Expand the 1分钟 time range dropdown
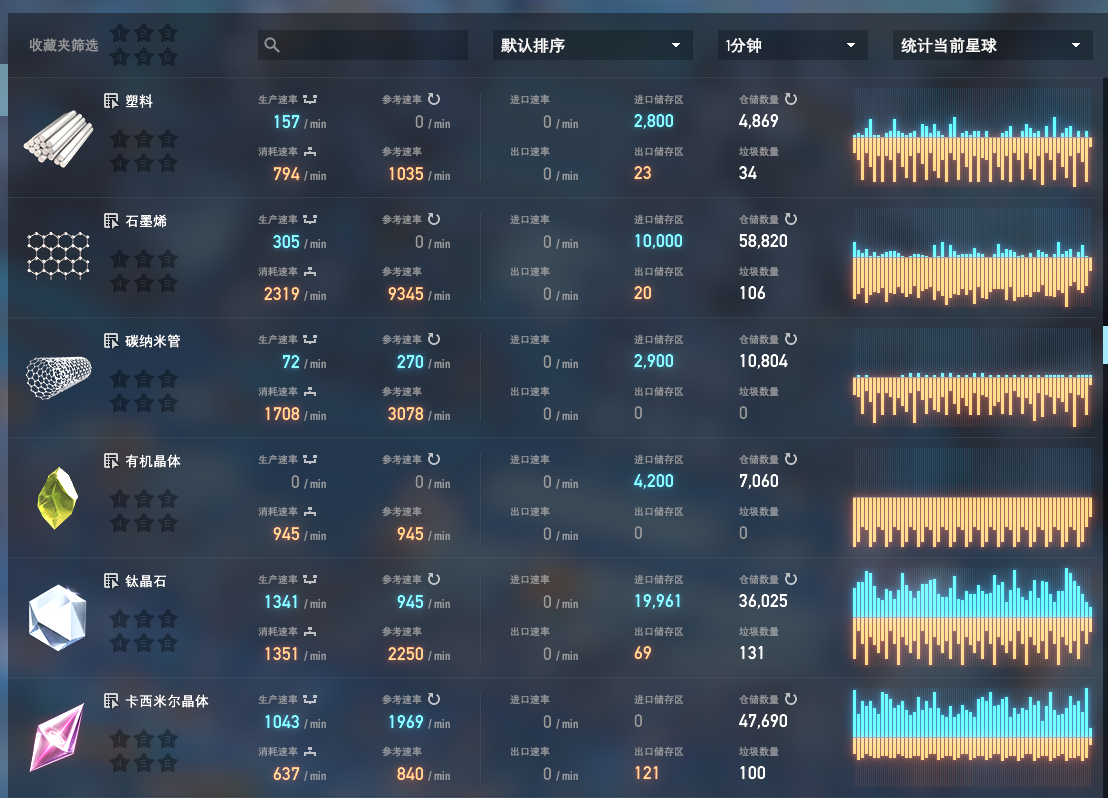Screen dimensions: 1108x798 point(791,45)
